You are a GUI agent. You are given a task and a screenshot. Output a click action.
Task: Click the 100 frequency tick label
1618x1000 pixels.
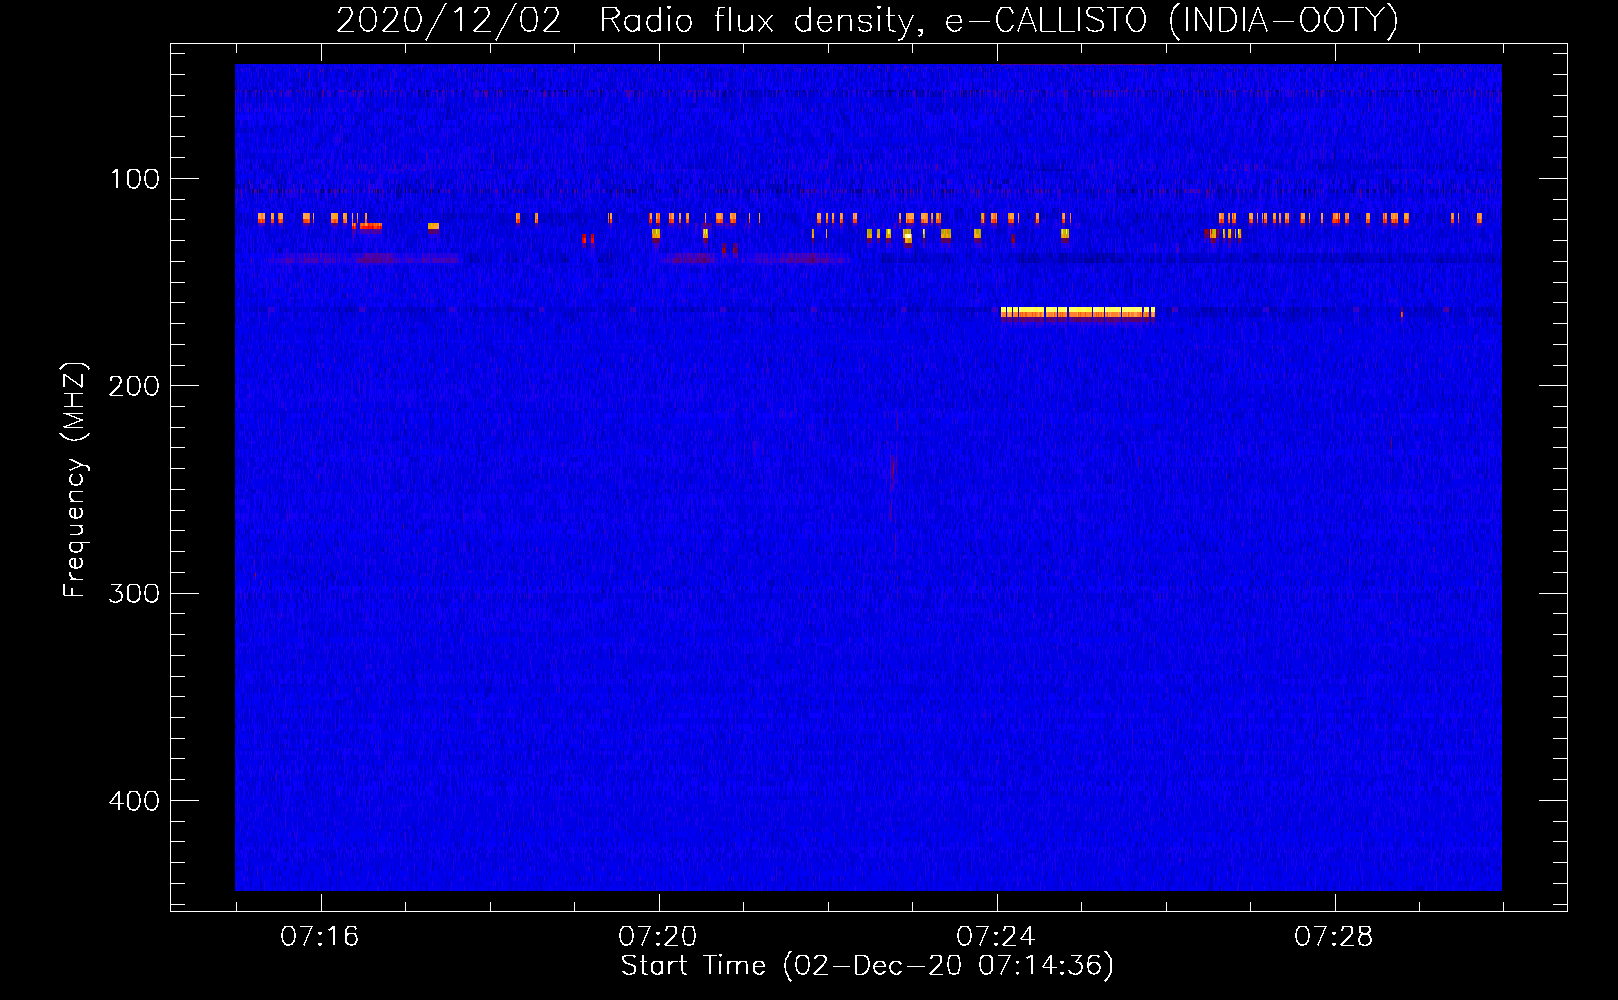(x=134, y=179)
